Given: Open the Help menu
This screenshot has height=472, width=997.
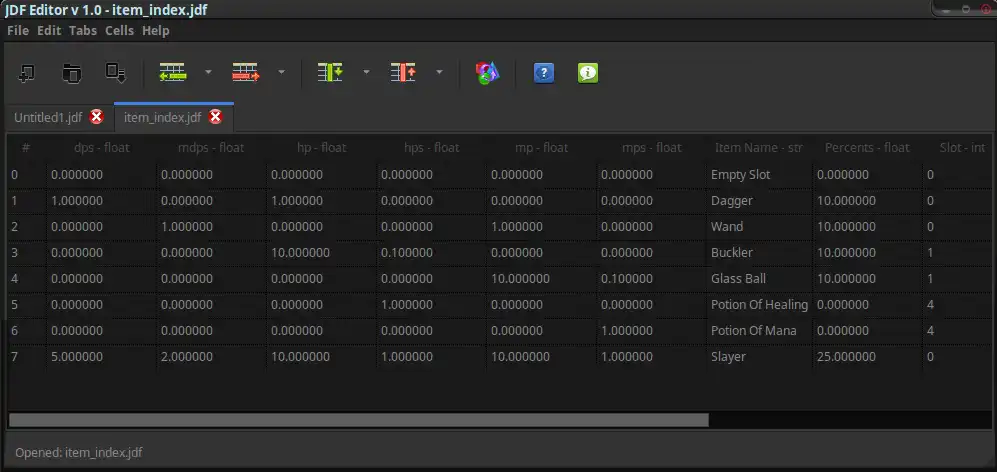Looking at the screenshot, I should [156, 31].
